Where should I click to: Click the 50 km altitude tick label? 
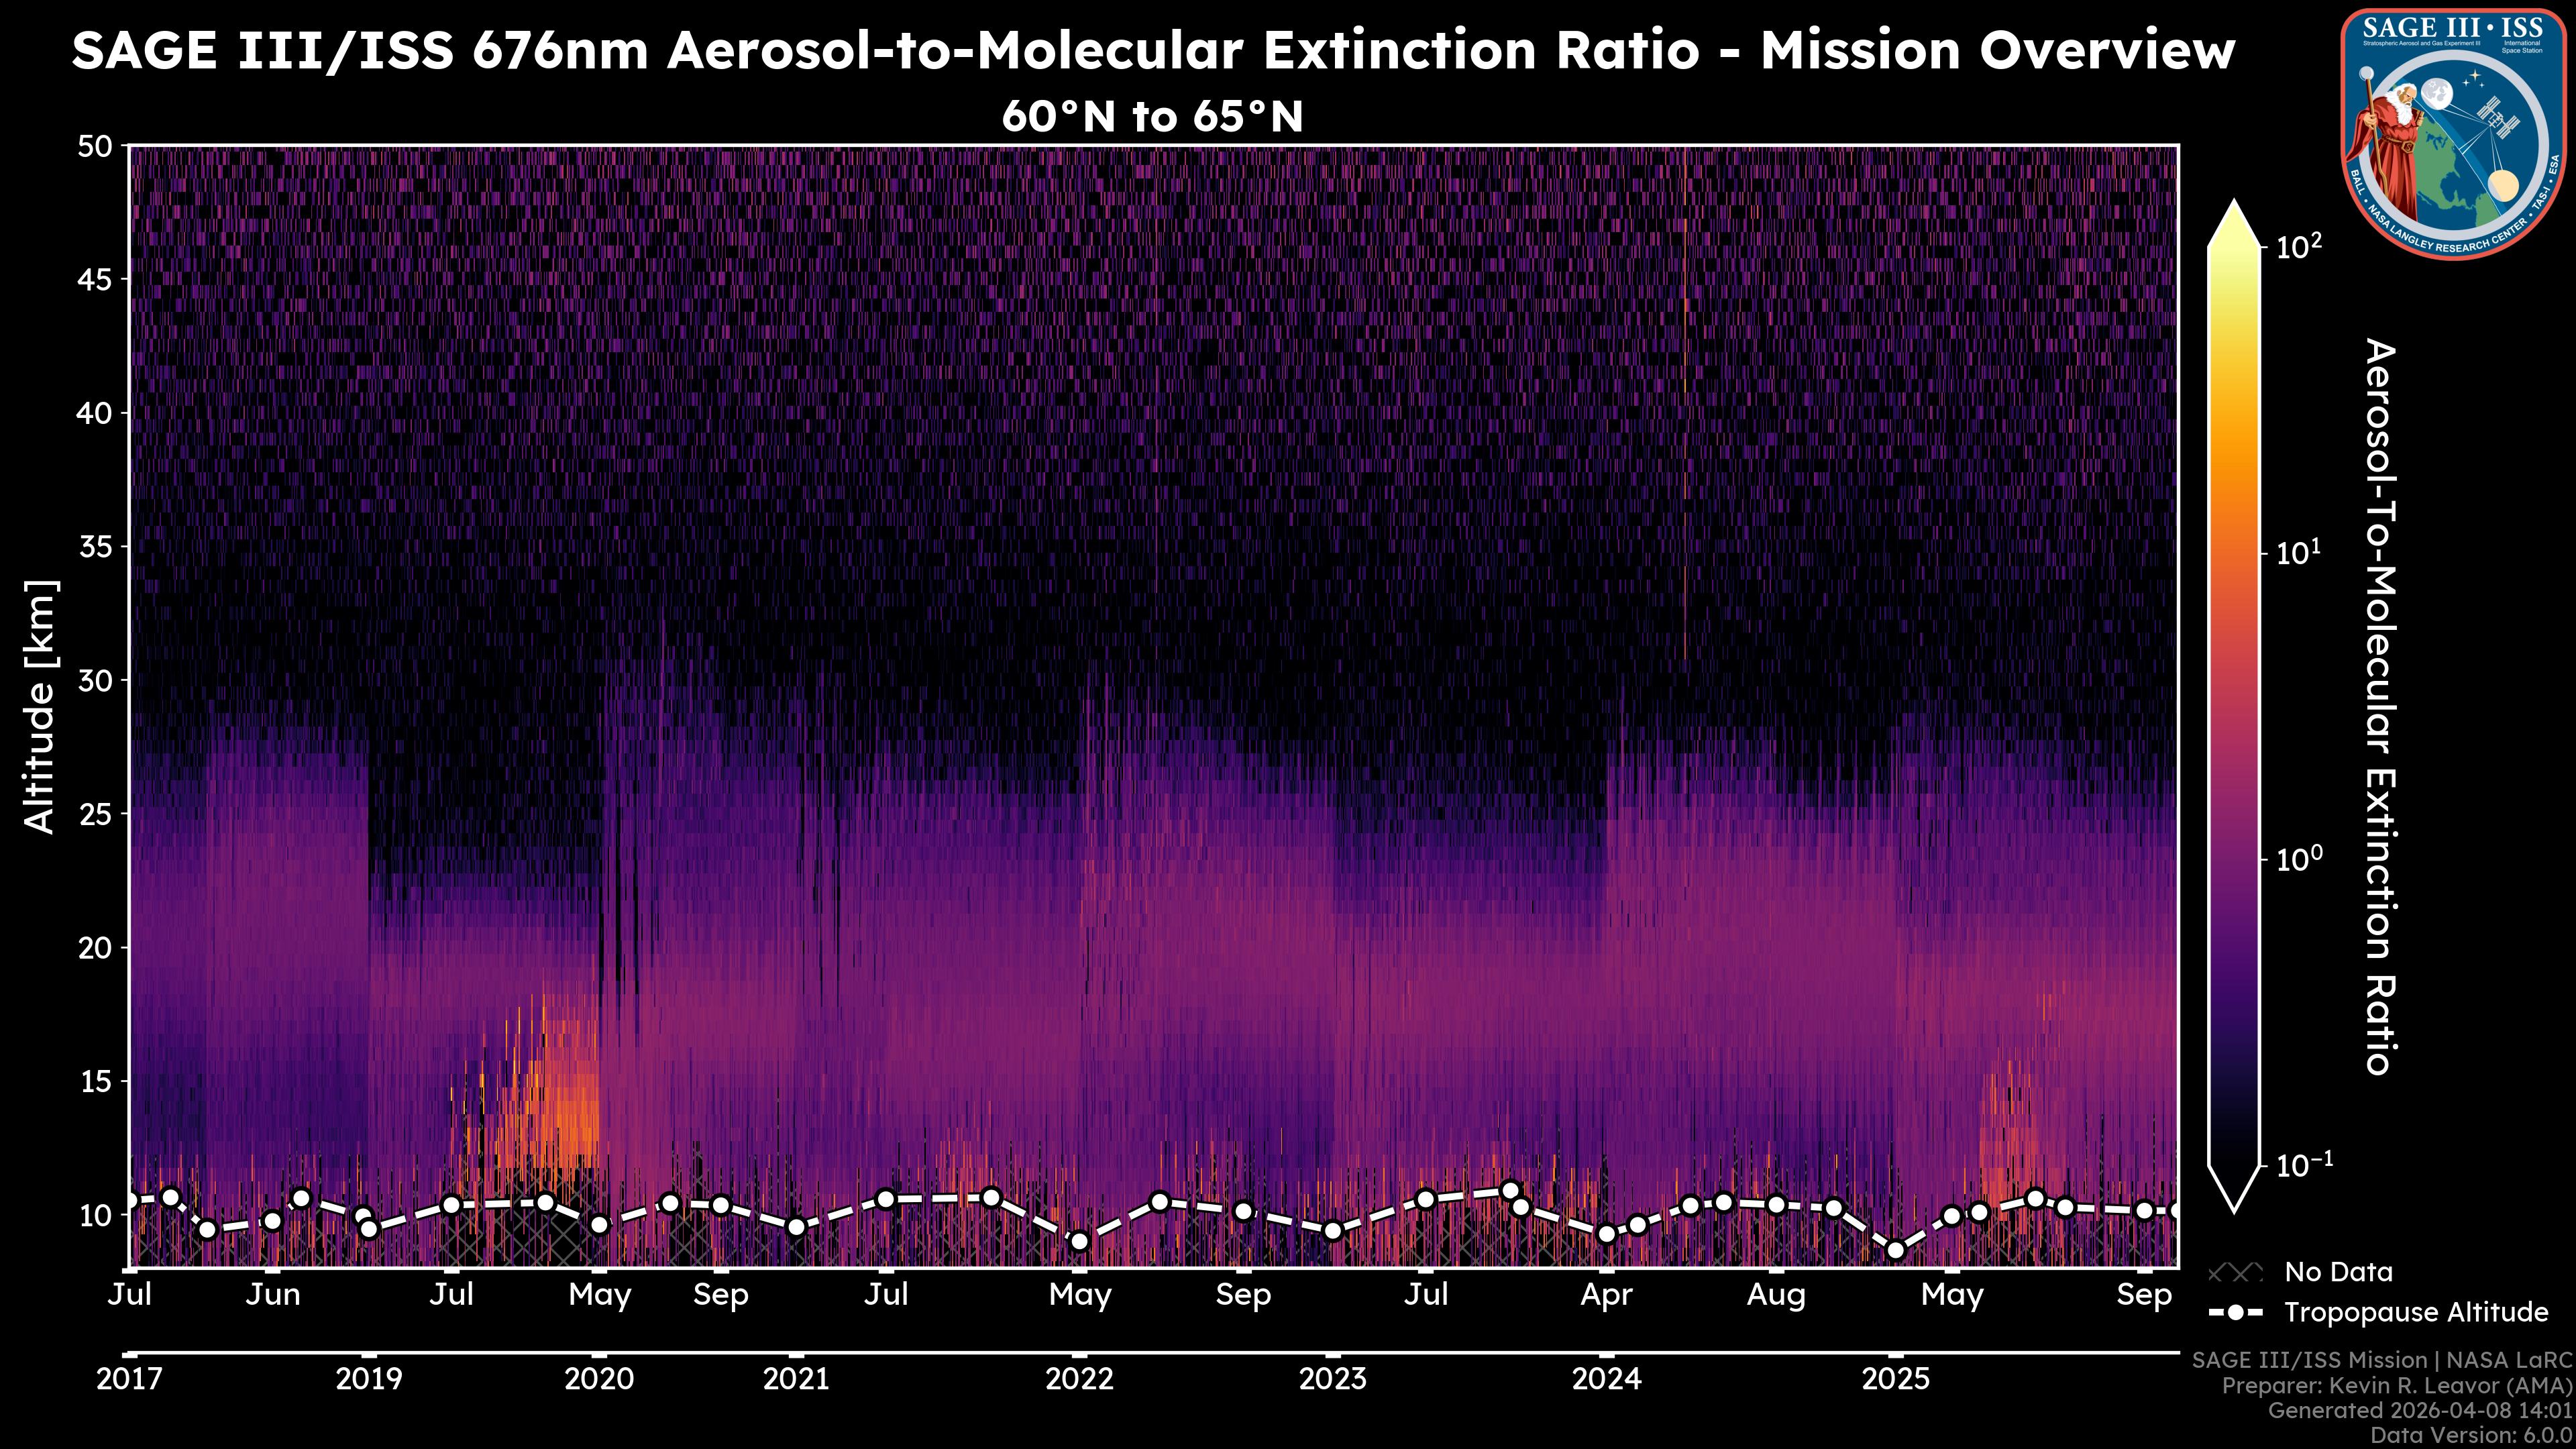coord(95,147)
